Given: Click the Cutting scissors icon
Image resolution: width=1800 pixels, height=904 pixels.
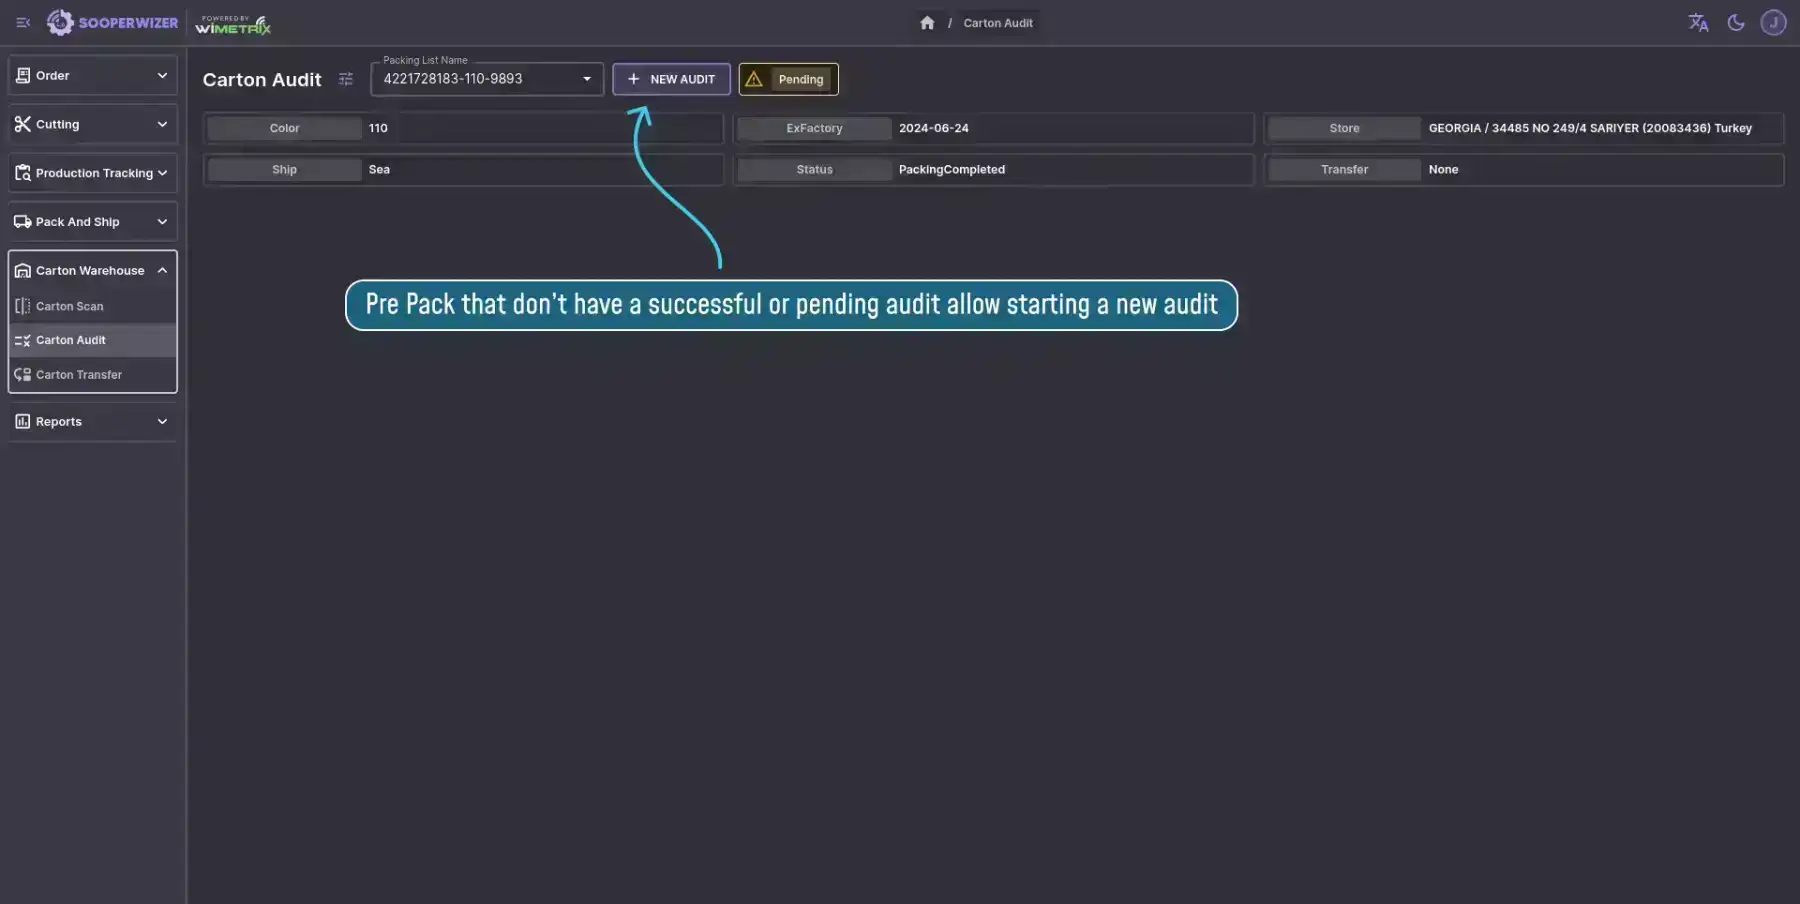Looking at the screenshot, I should pyautogui.click(x=23, y=124).
